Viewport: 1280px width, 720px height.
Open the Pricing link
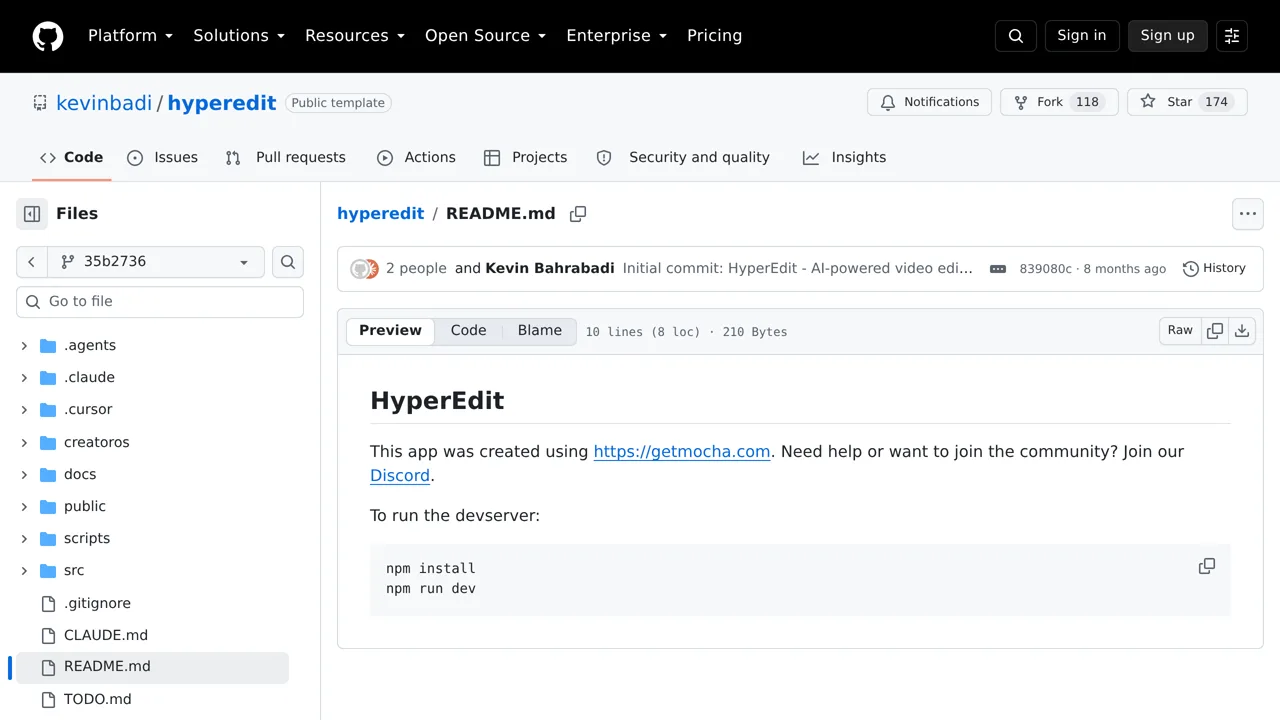click(x=715, y=36)
